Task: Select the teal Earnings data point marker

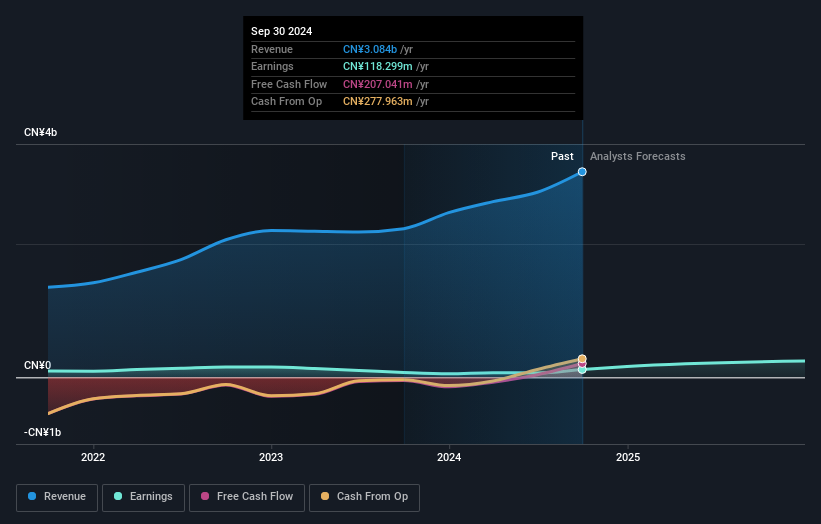Action: 582,370
